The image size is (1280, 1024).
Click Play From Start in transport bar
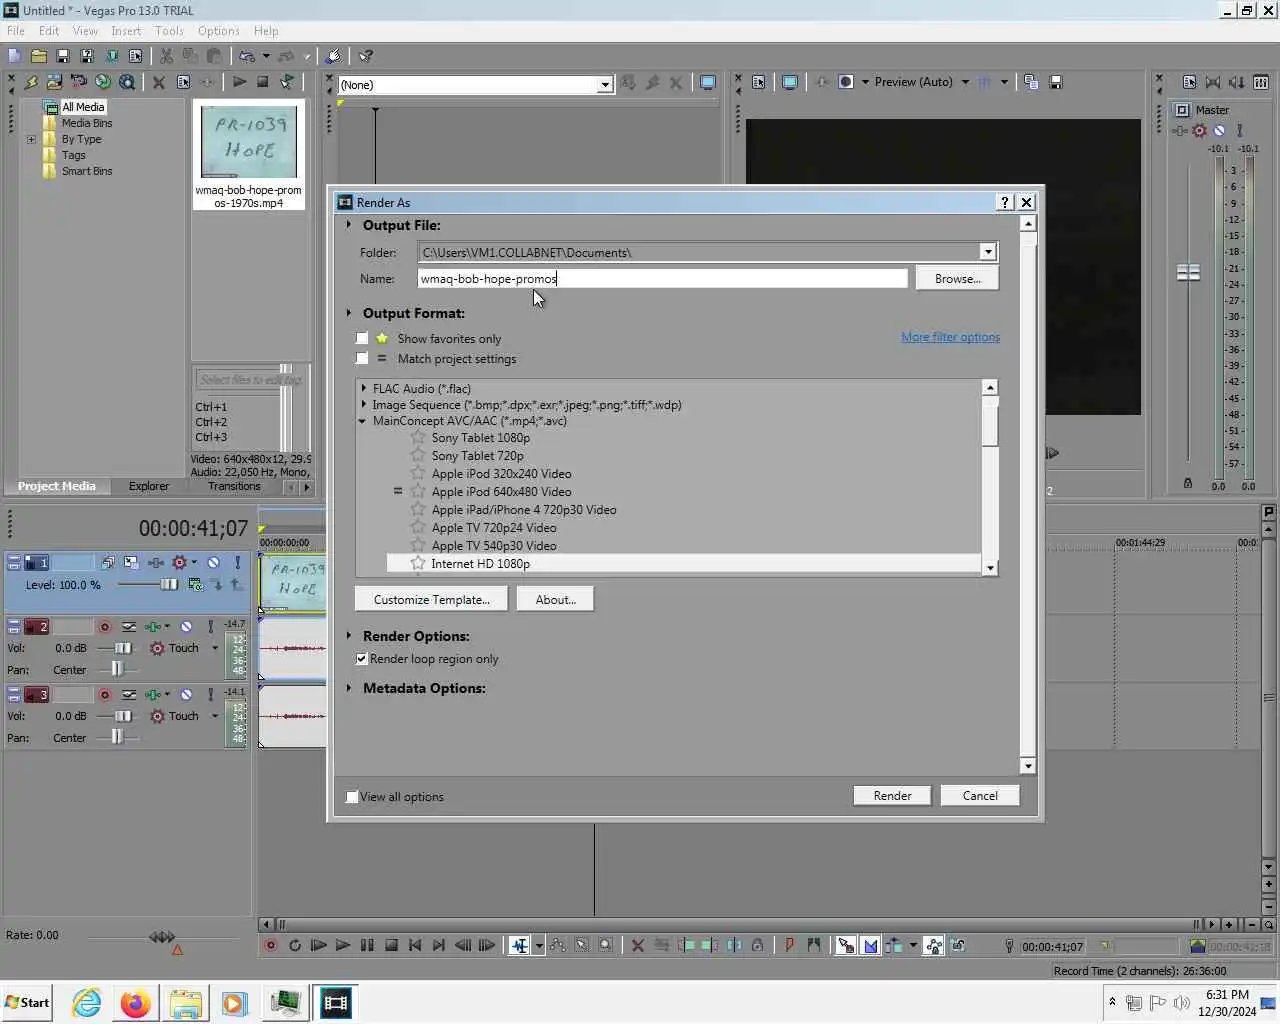coord(318,945)
